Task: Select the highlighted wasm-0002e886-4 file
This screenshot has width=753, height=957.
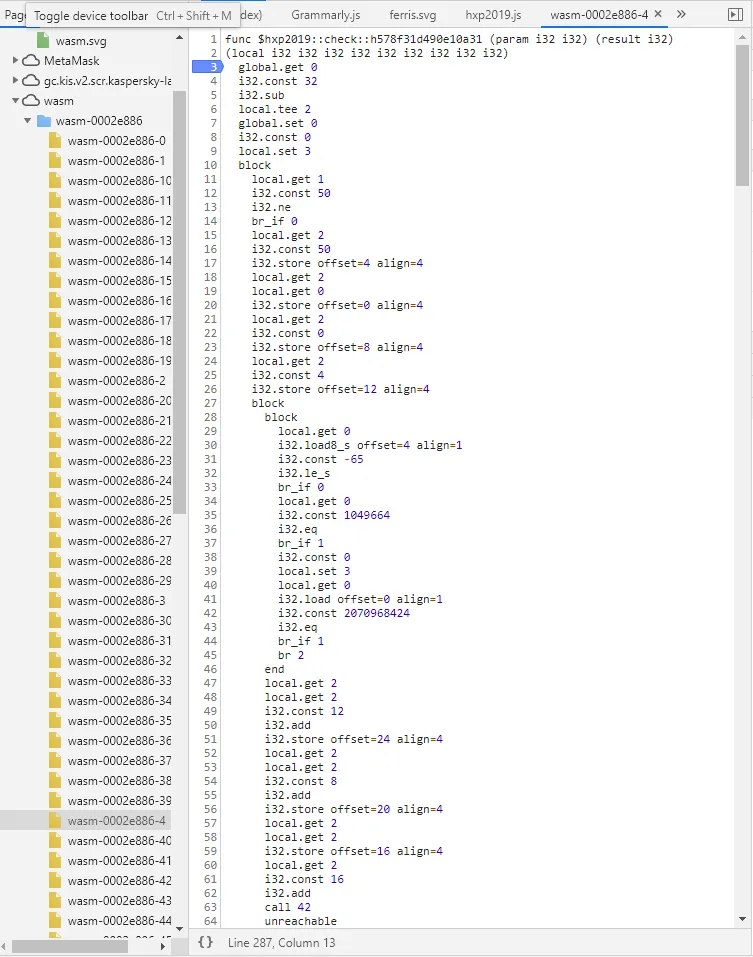Action: [117, 820]
